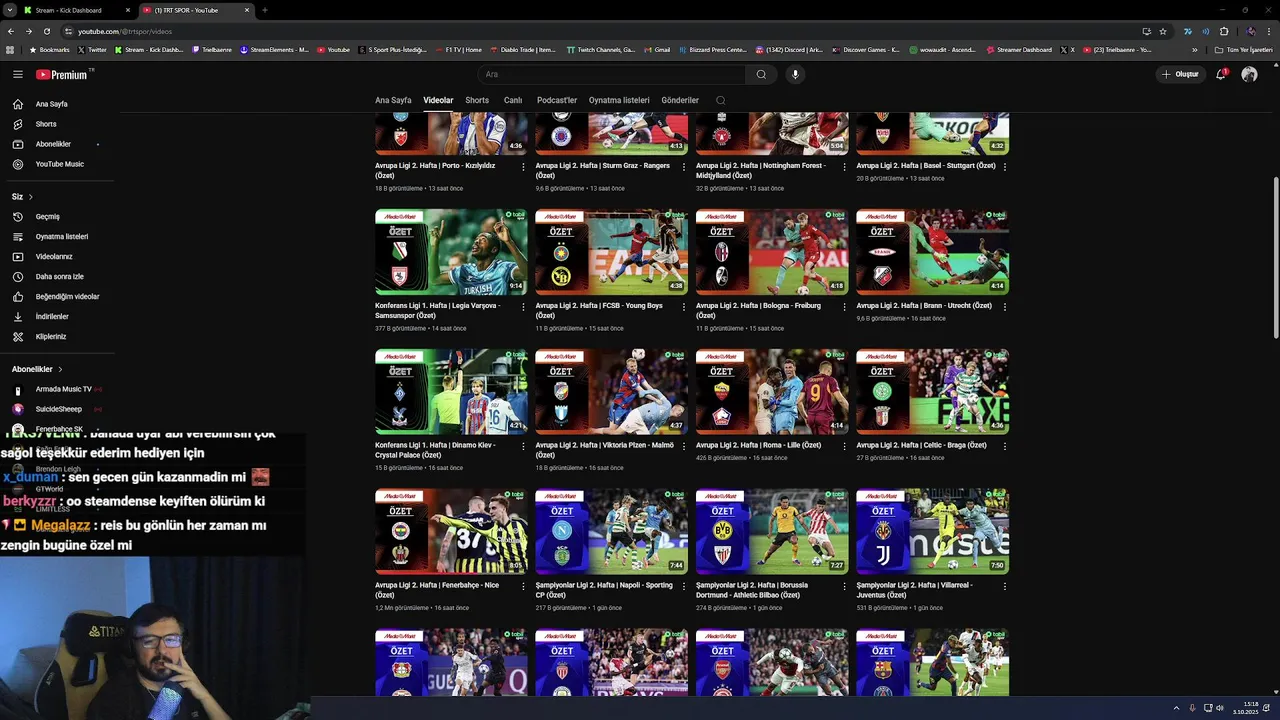This screenshot has width=1280, height=720.
Task: Open the Villarreal - Juventus video title
Action: (914, 590)
